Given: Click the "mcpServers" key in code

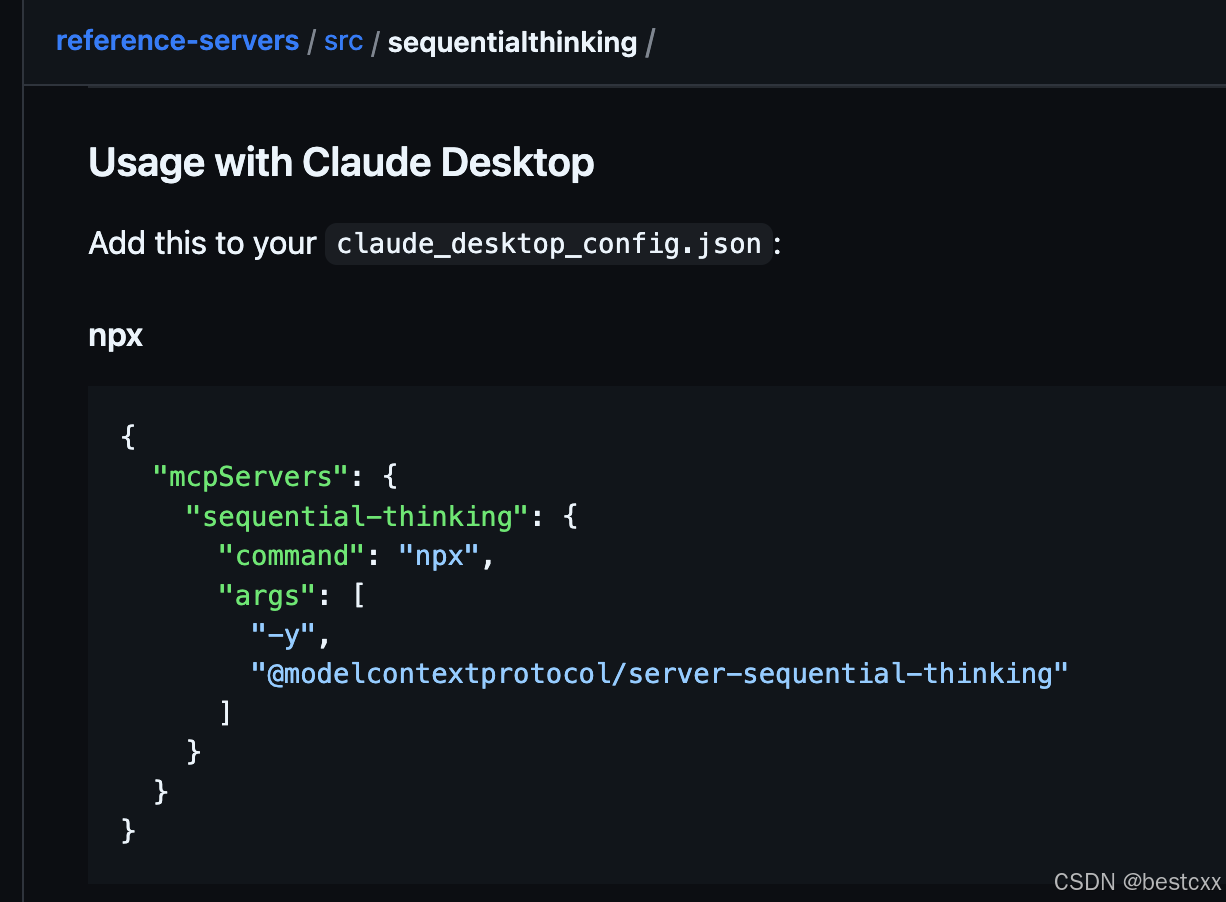Looking at the screenshot, I should (252, 476).
